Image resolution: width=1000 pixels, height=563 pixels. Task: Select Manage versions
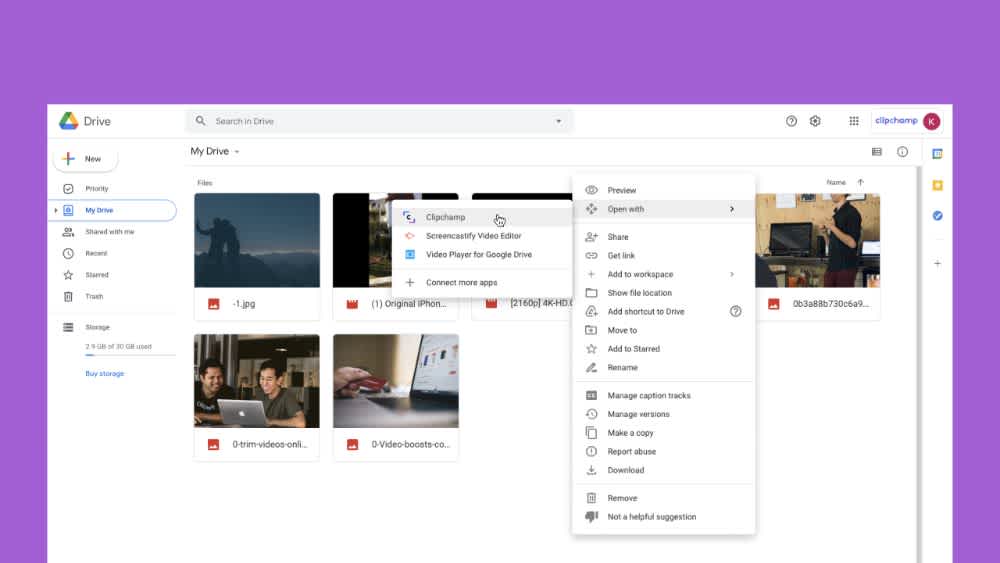click(663, 414)
